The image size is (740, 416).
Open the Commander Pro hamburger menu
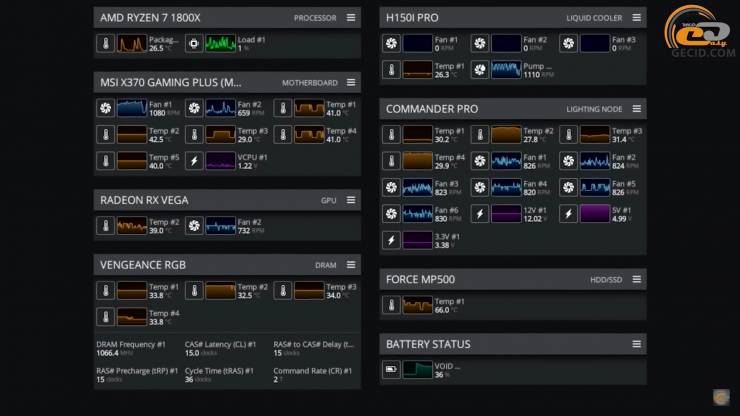pyautogui.click(x=636, y=108)
